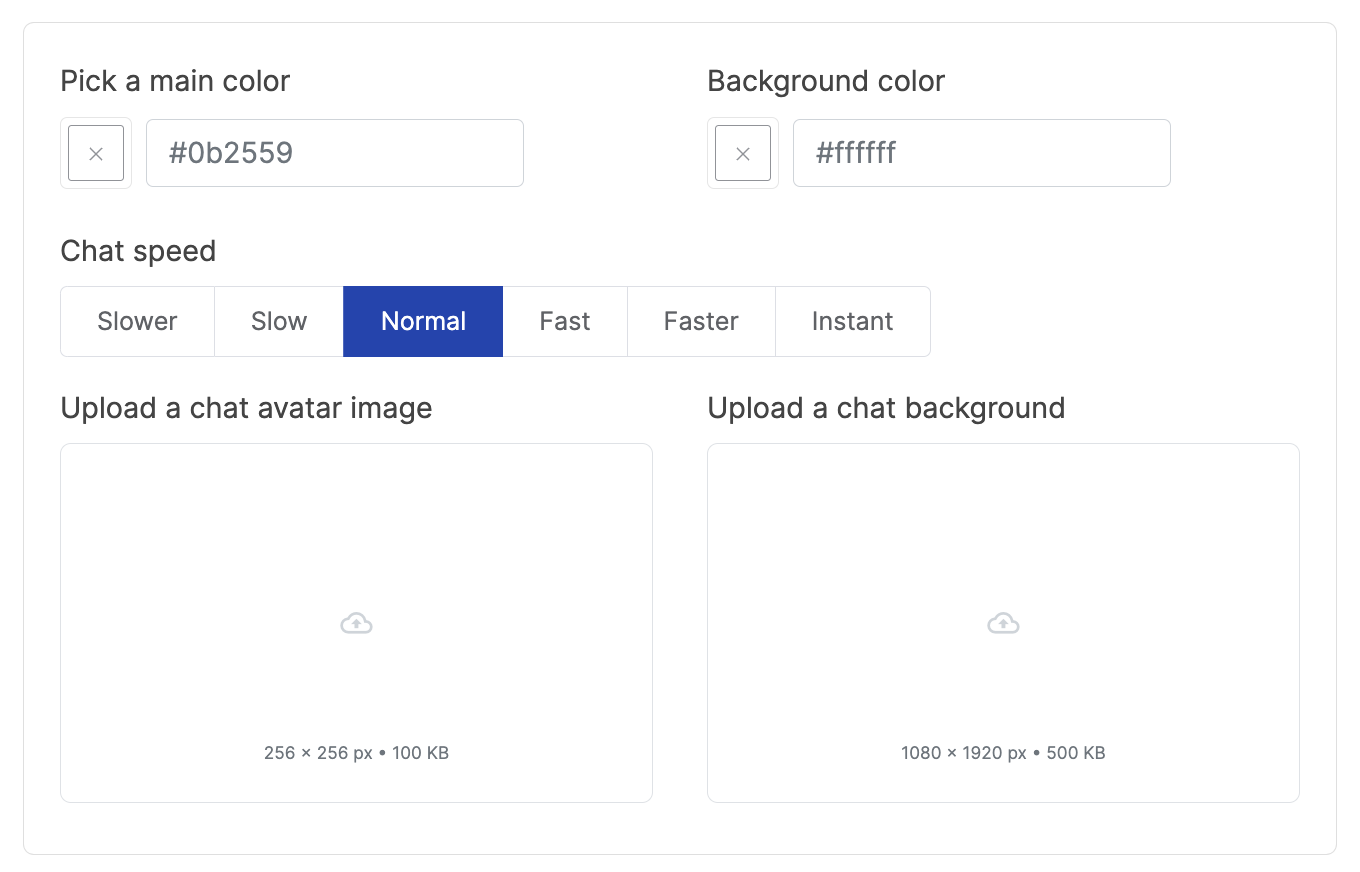The image size is (1360, 872).
Task: Click the "Background color" label
Action: pyautogui.click(x=826, y=81)
